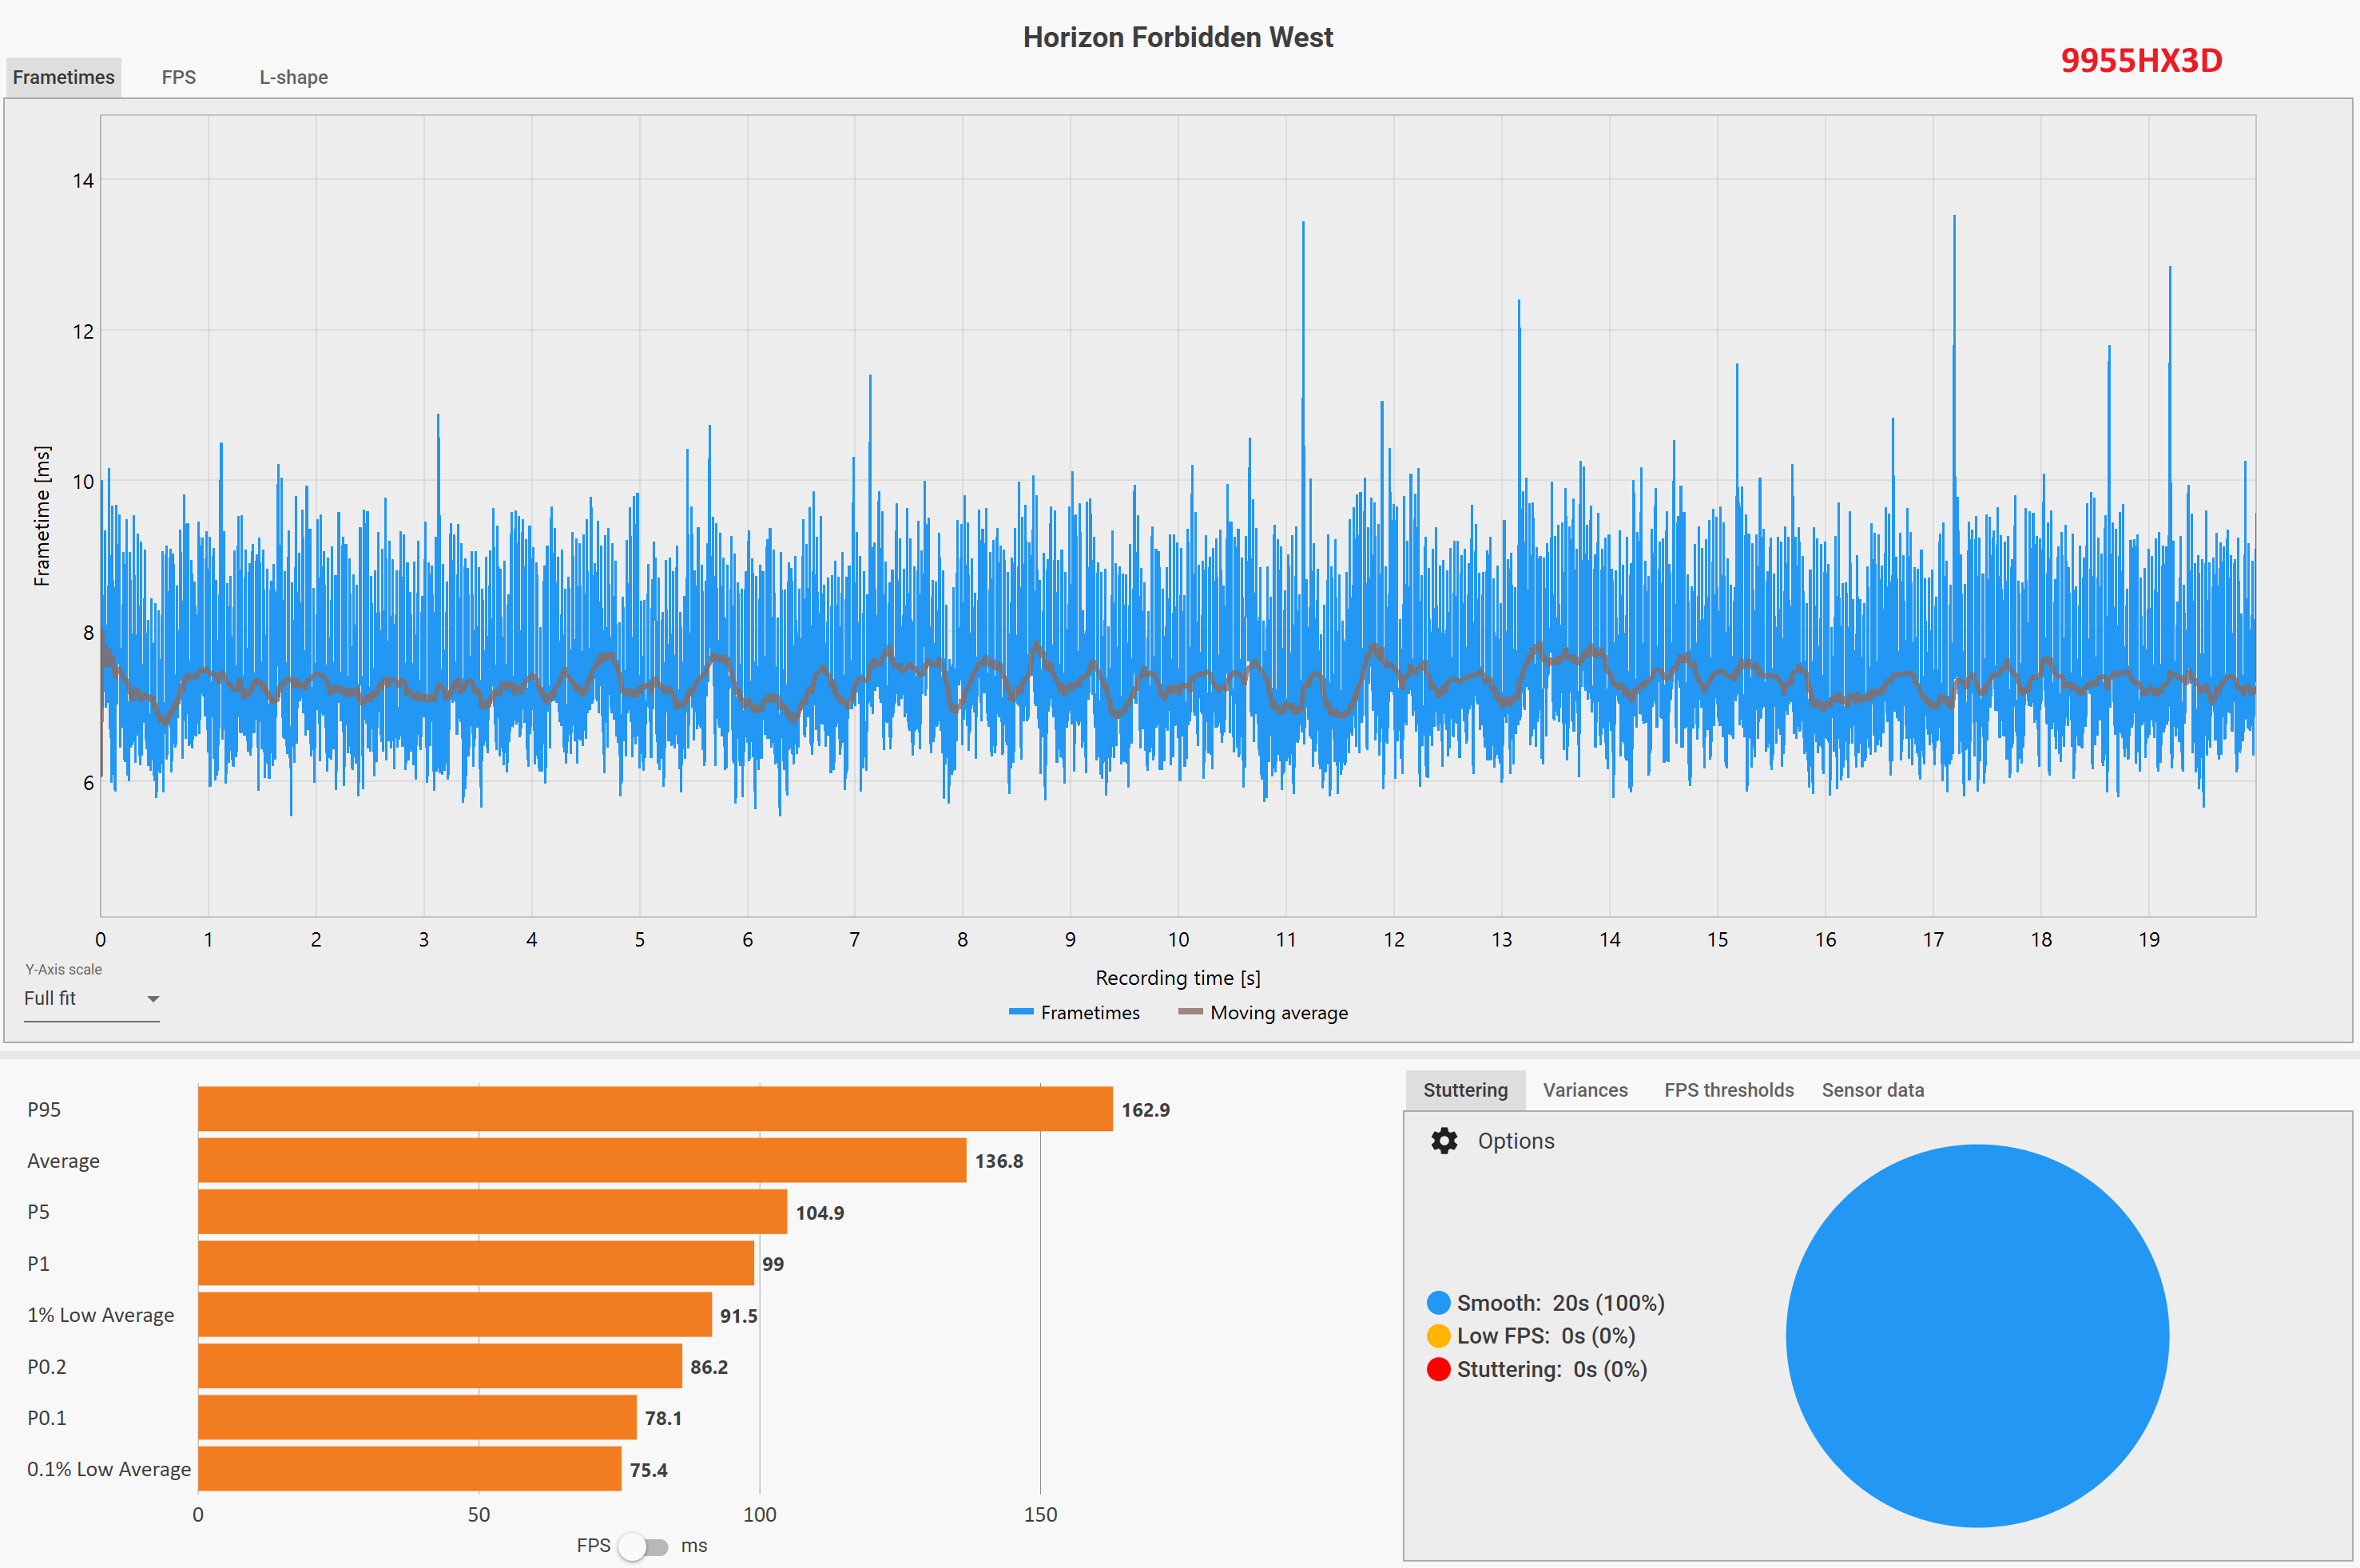Select the Frametimes tab

point(63,77)
